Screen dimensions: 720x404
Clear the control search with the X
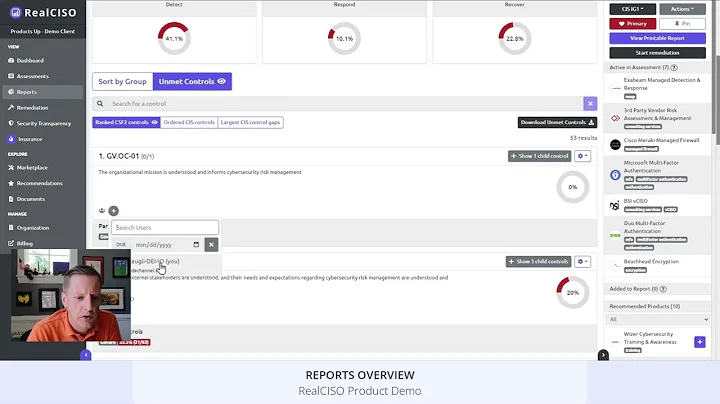pyautogui.click(x=590, y=104)
